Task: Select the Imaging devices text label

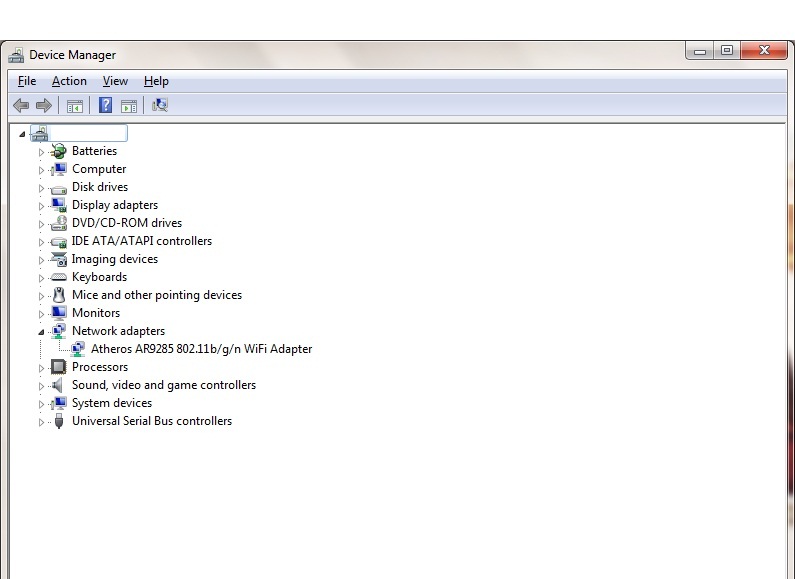Action: coord(115,259)
